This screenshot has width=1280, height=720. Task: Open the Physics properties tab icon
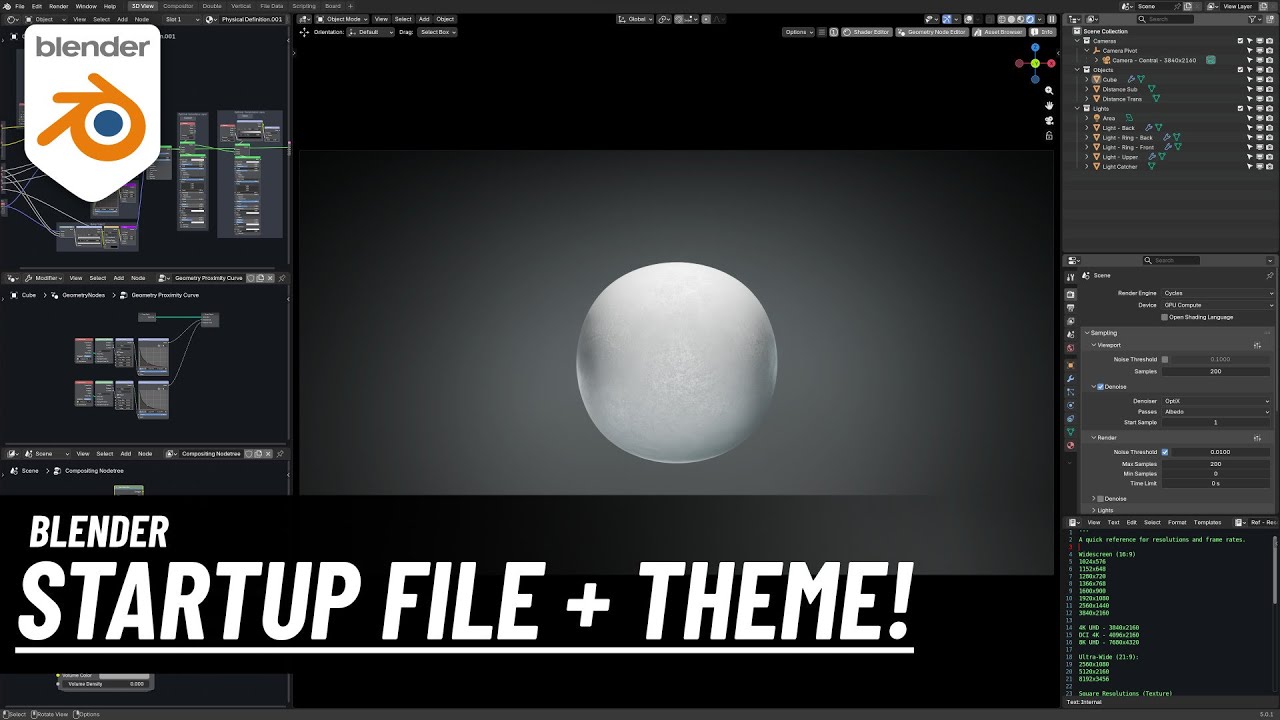pyautogui.click(x=1070, y=405)
